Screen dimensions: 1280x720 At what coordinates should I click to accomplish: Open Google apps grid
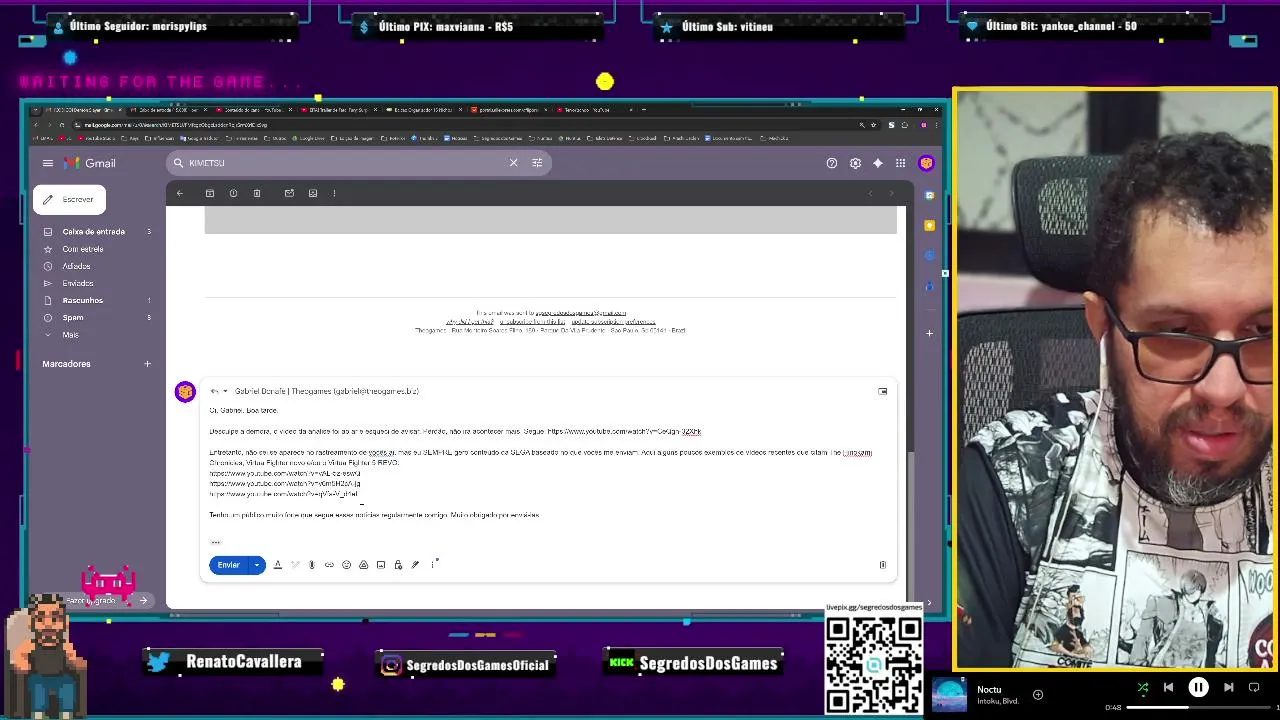(901, 163)
